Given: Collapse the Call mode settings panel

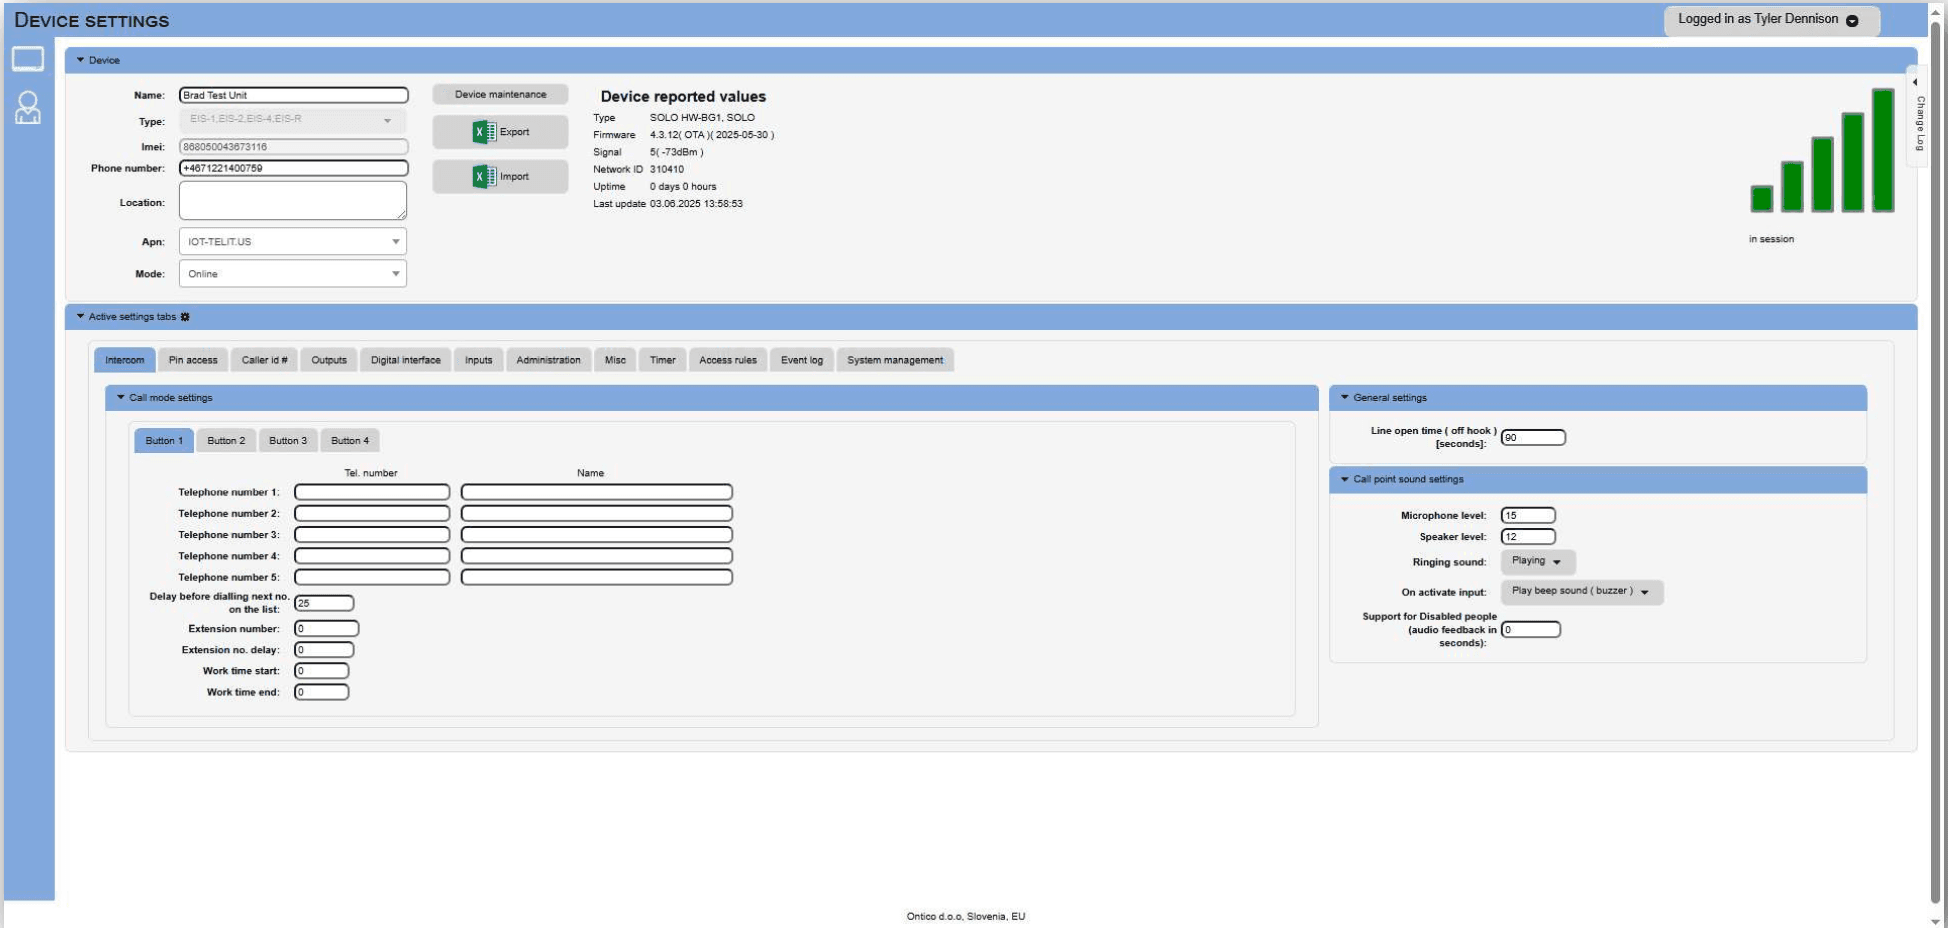Looking at the screenshot, I should 119,397.
